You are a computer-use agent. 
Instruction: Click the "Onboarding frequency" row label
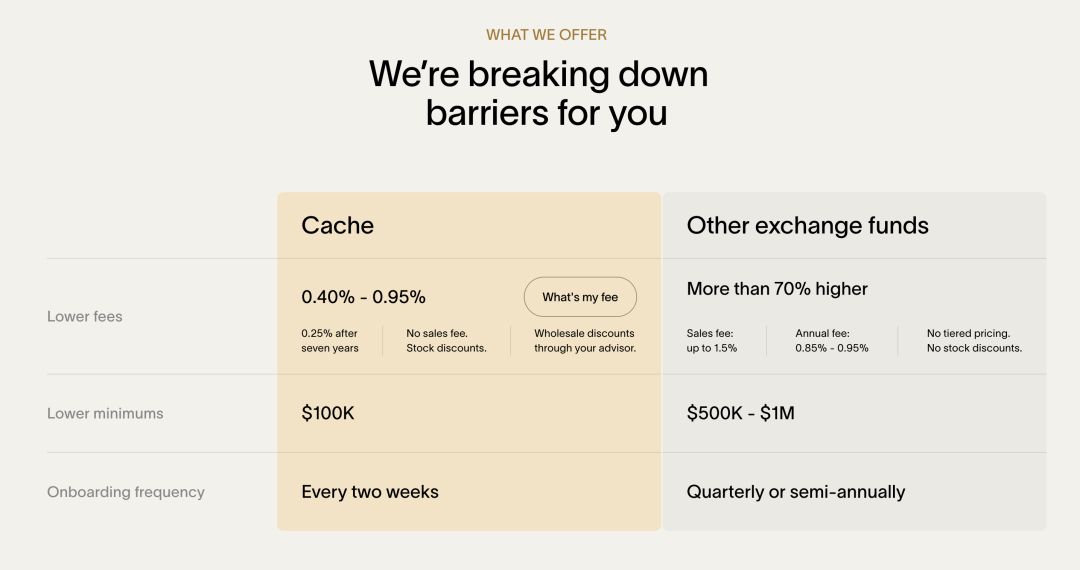[x=126, y=492]
